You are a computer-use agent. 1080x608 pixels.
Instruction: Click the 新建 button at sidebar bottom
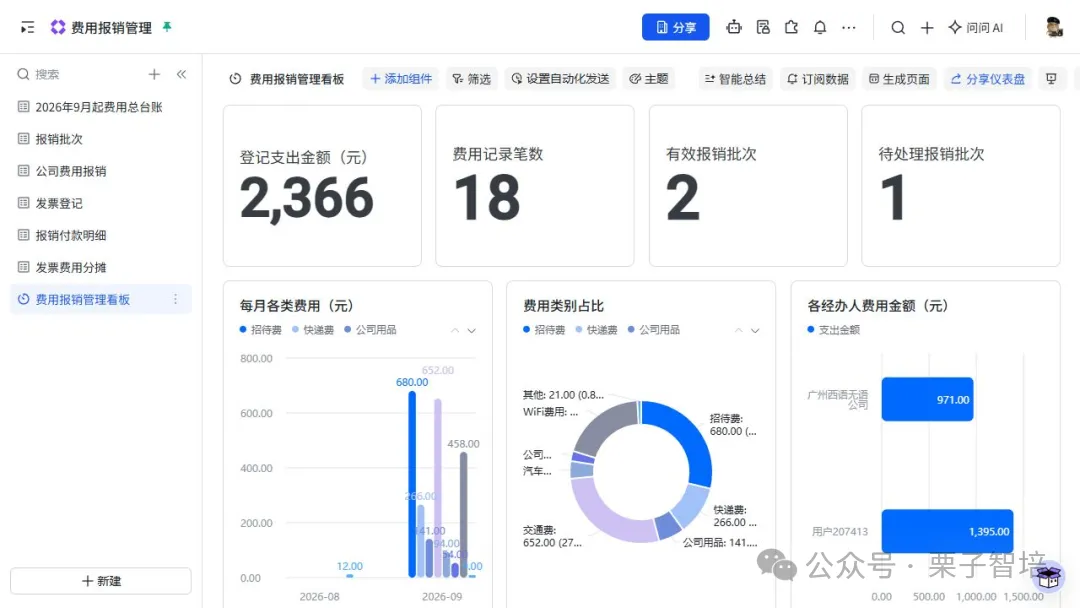pyautogui.click(x=101, y=581)
